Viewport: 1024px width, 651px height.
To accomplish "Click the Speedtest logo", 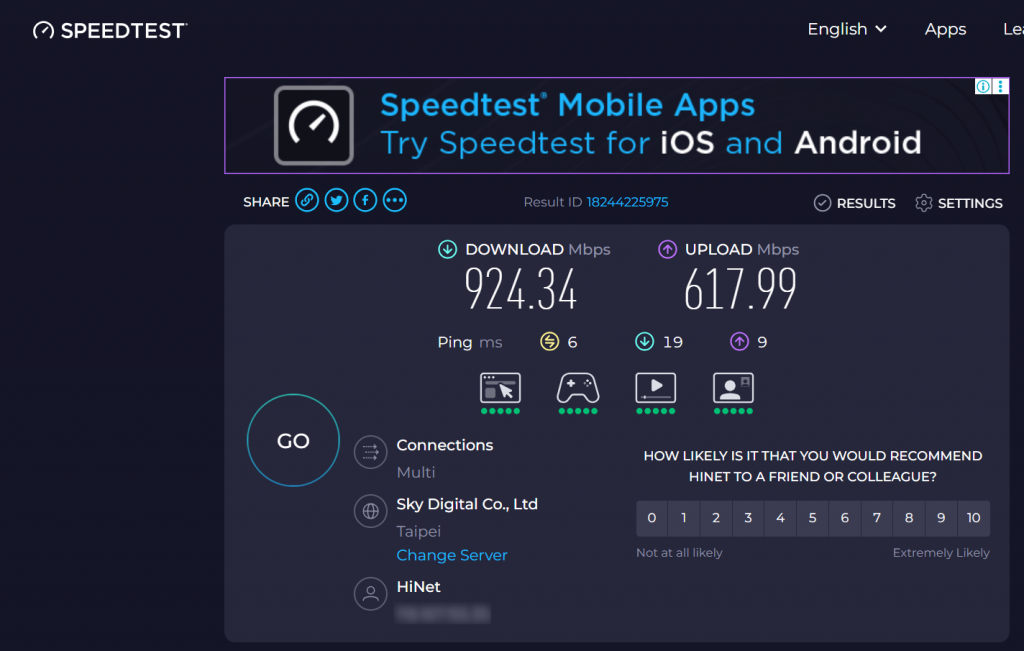I will [x=110, y=30].
